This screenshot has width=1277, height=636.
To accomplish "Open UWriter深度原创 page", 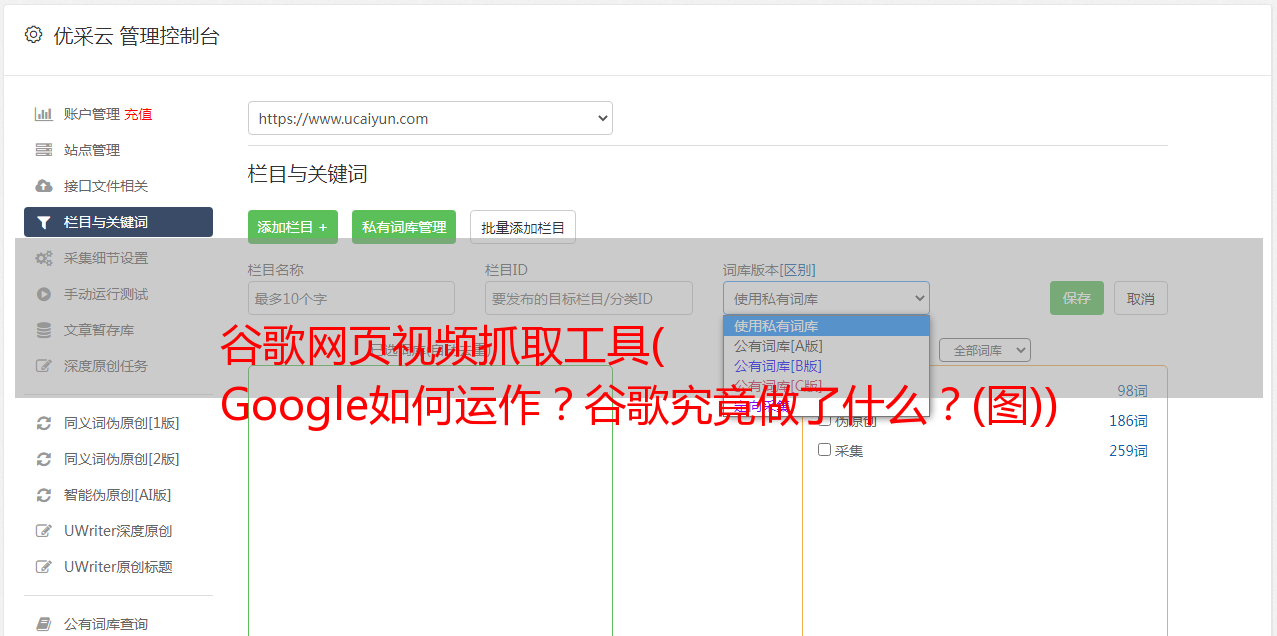I will click(x=118, y=531).
